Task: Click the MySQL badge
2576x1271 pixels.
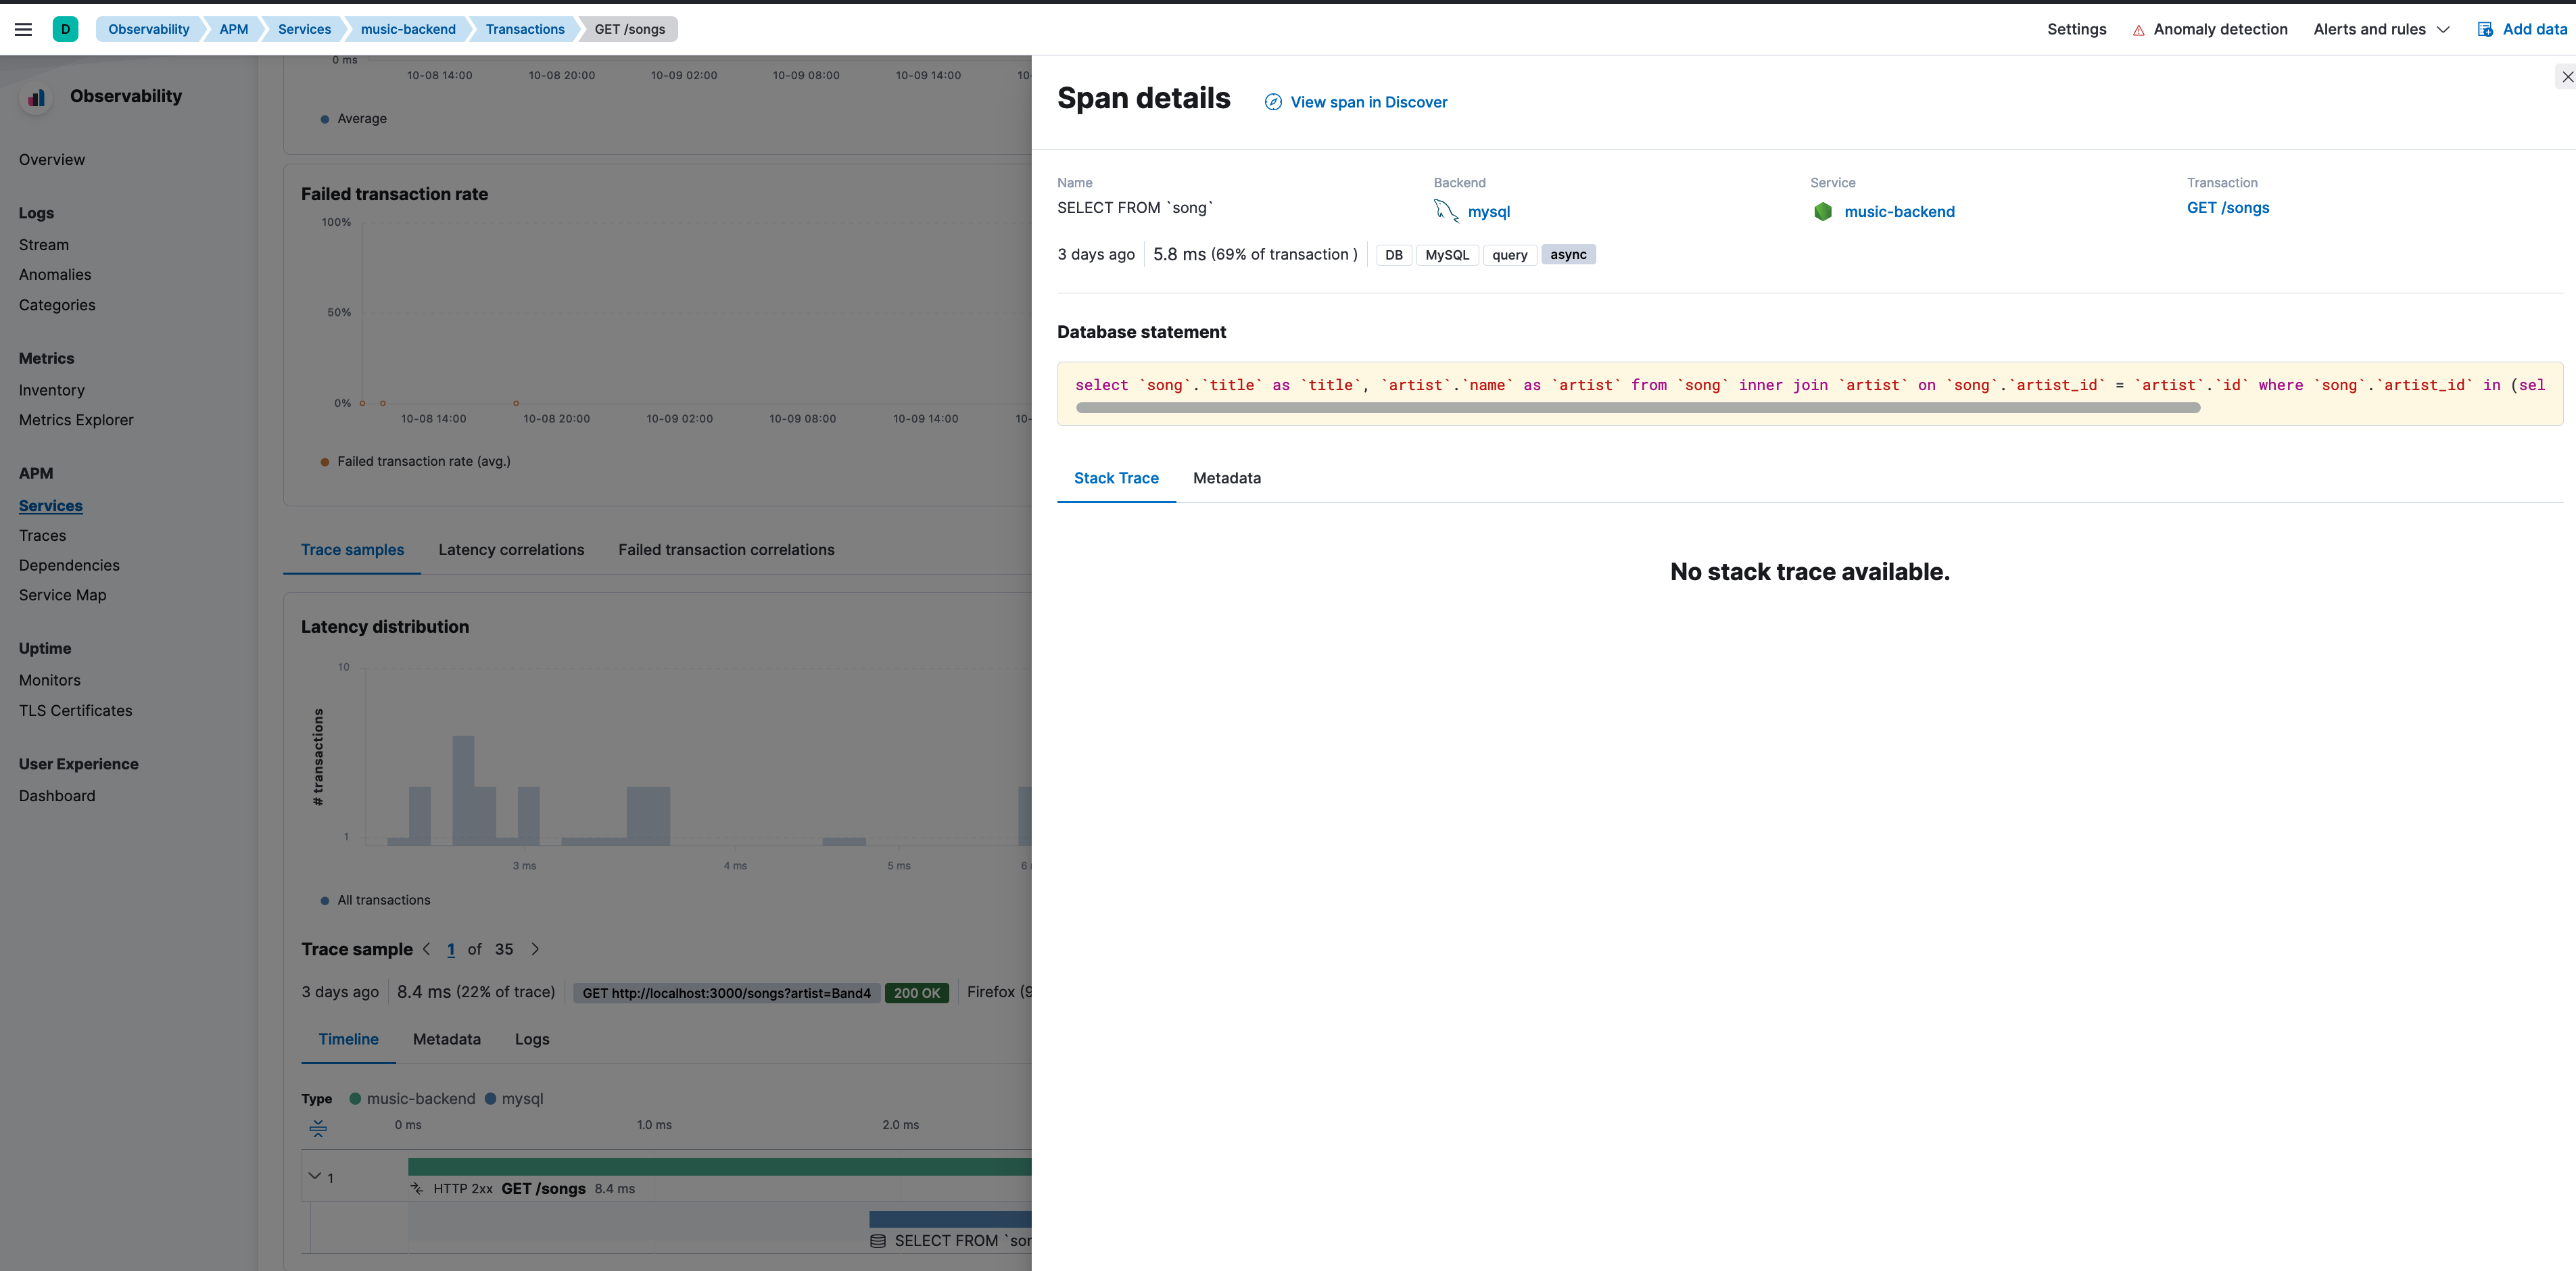Action: (1447, 255)
